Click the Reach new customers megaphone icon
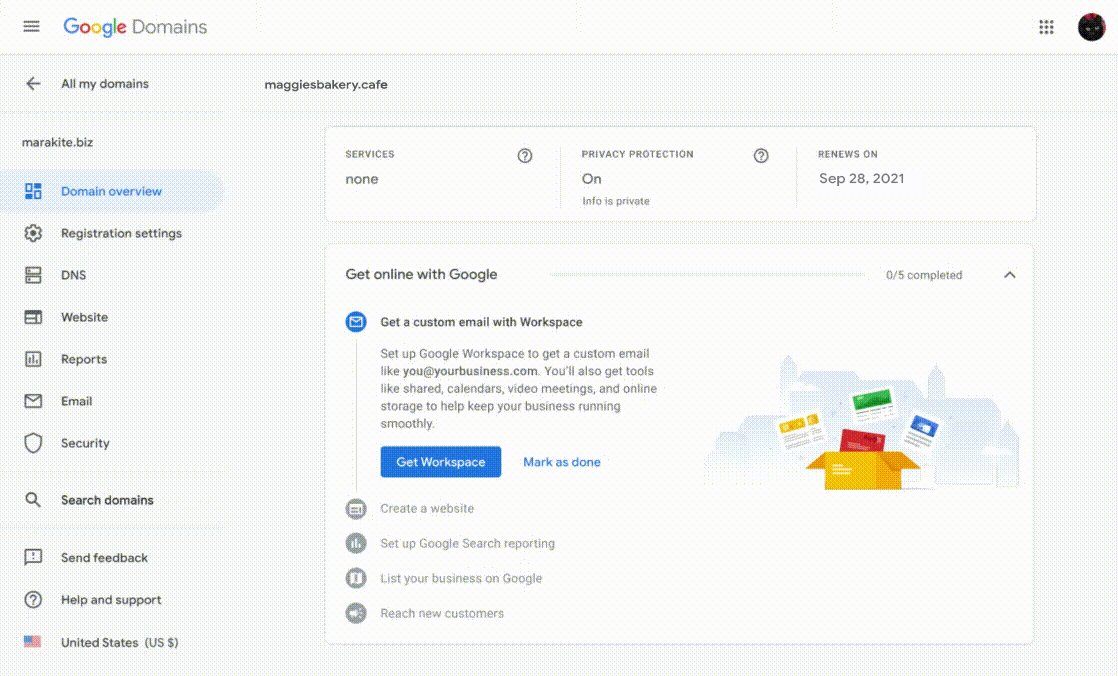1118x676 pixels. point(356,613)
